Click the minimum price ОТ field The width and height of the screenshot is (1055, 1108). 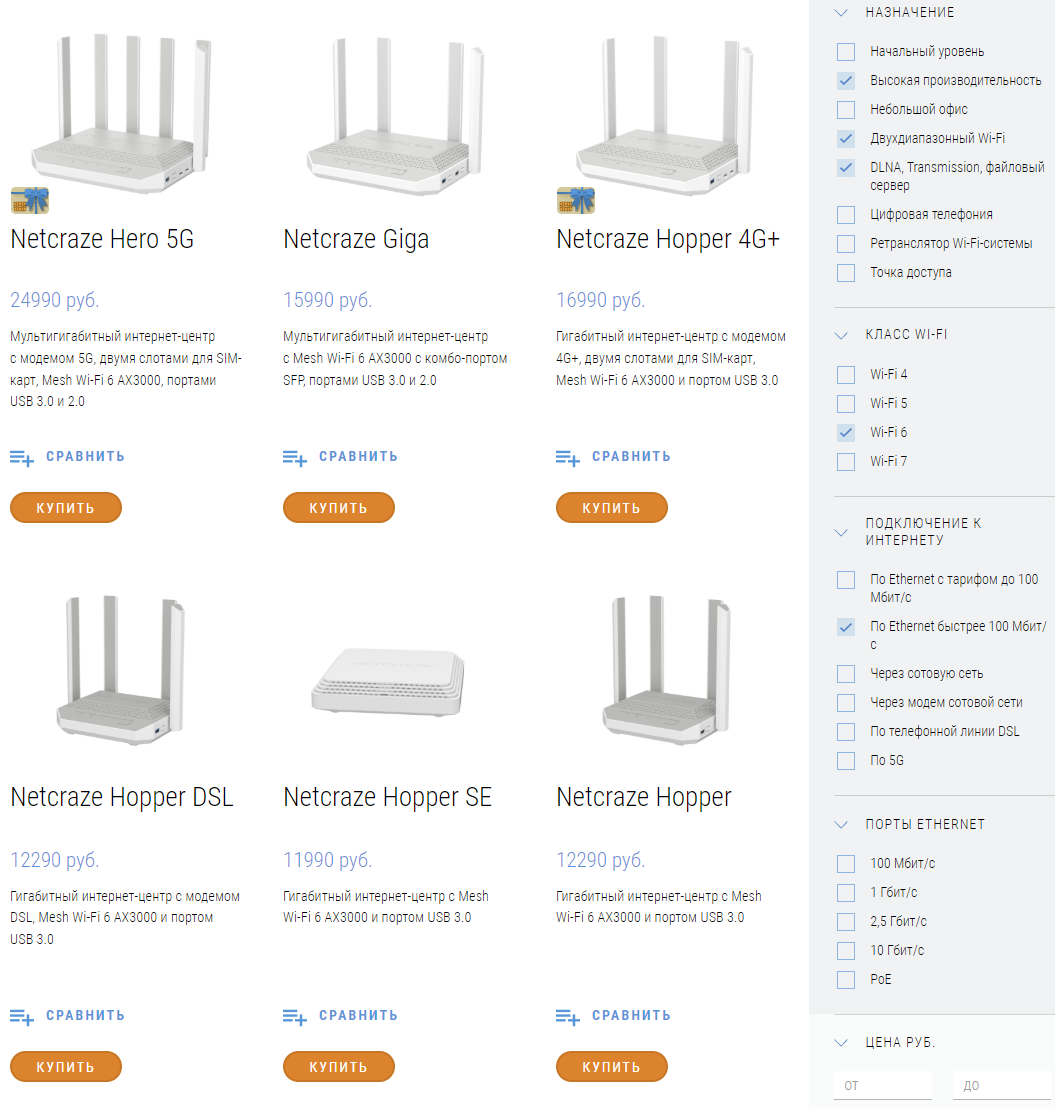coord(883,1085)
